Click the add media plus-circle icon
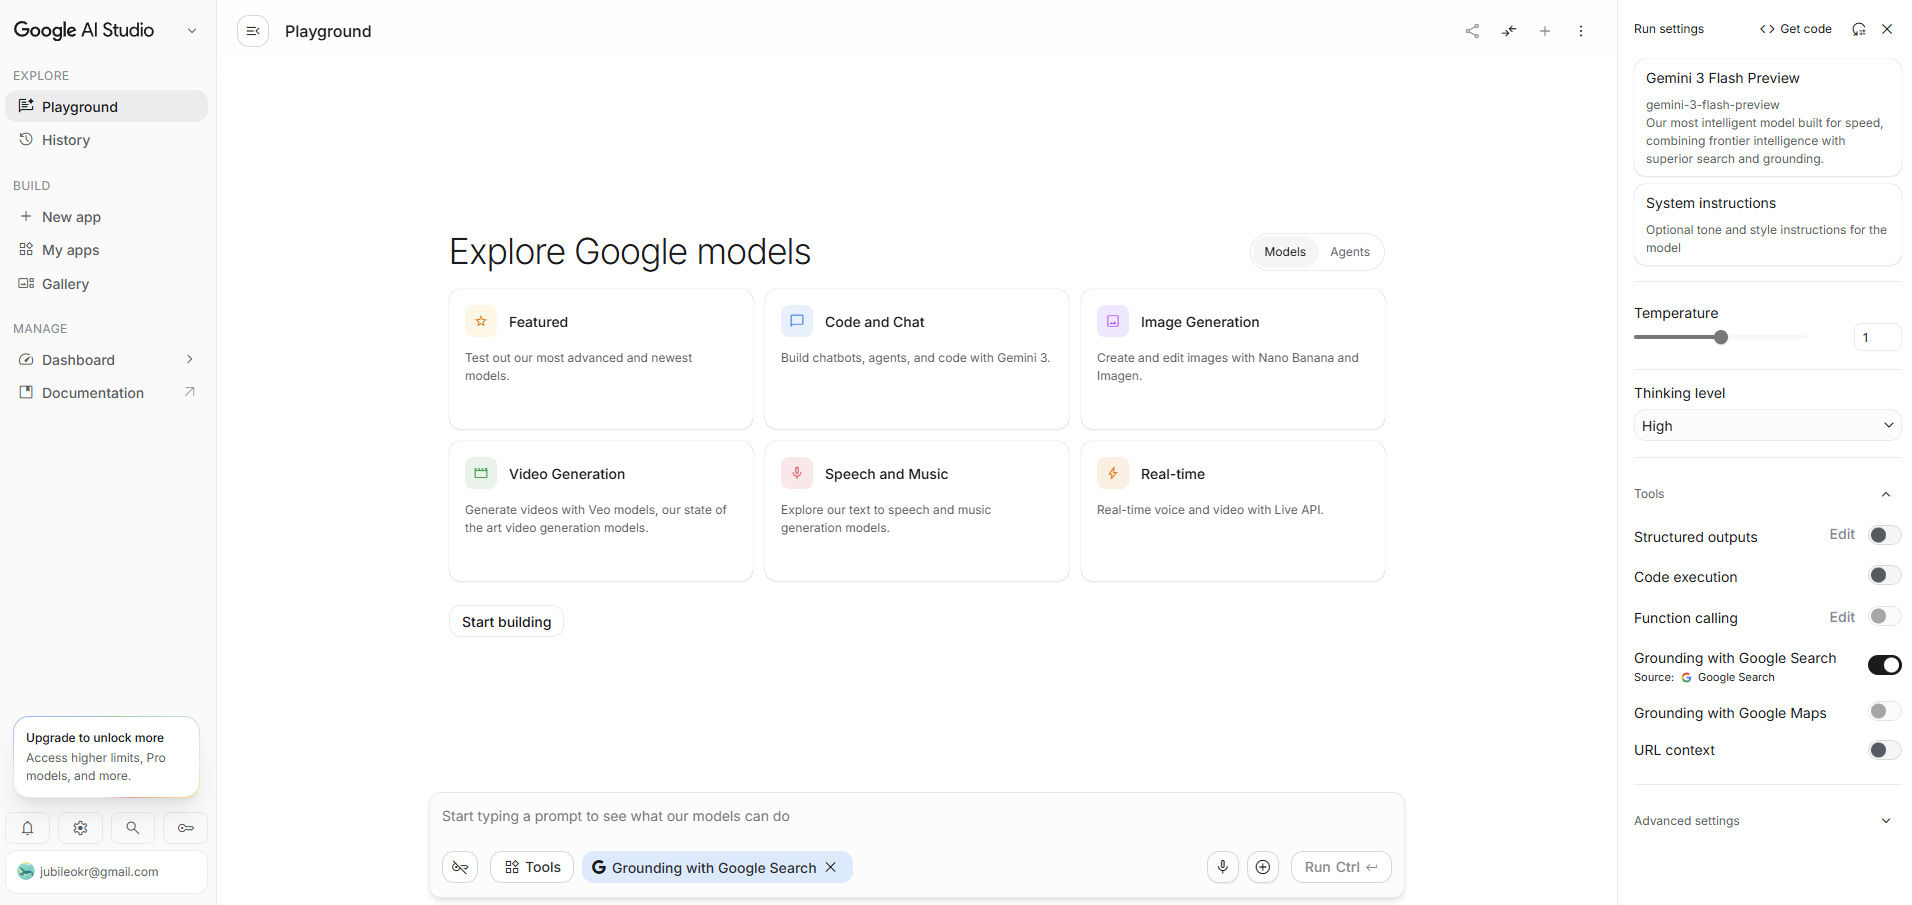This screenshot has width=1912, height=905. click(x=1263, y=867)
